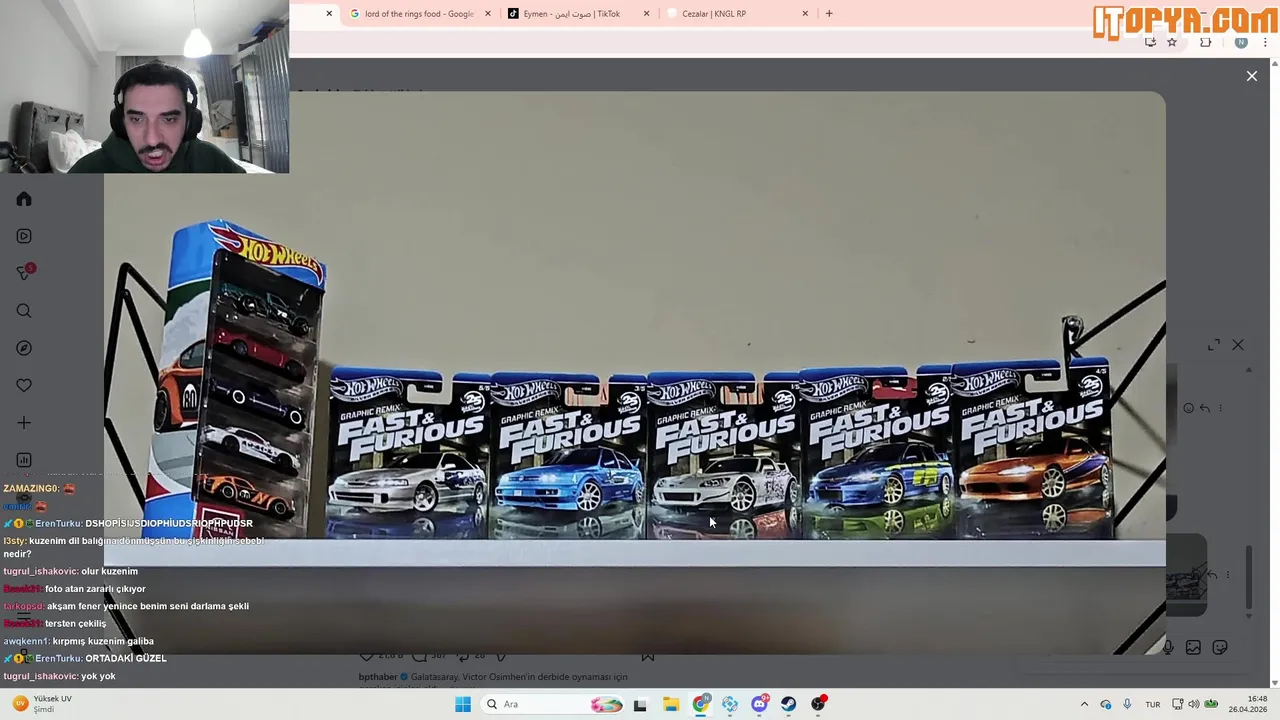Open Task View on the taskbar
1280x720 pixels.
pos(640,704)
